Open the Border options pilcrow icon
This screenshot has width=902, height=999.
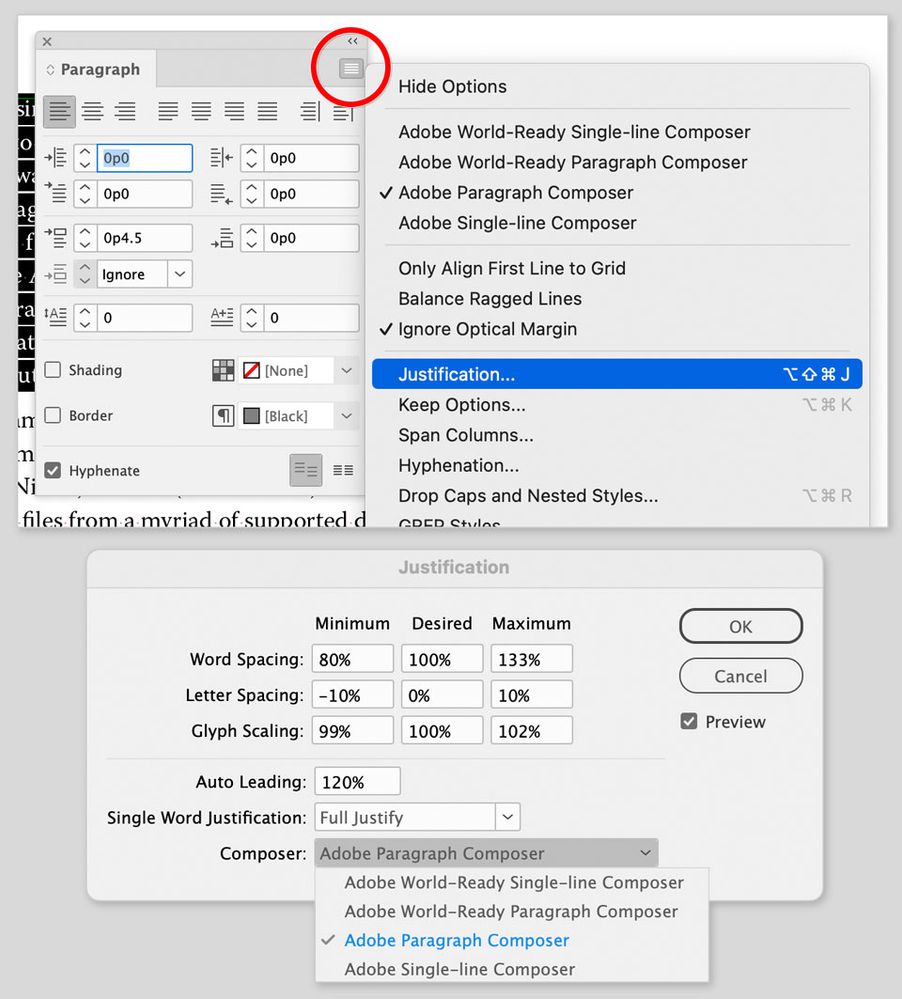pos(223,416)
